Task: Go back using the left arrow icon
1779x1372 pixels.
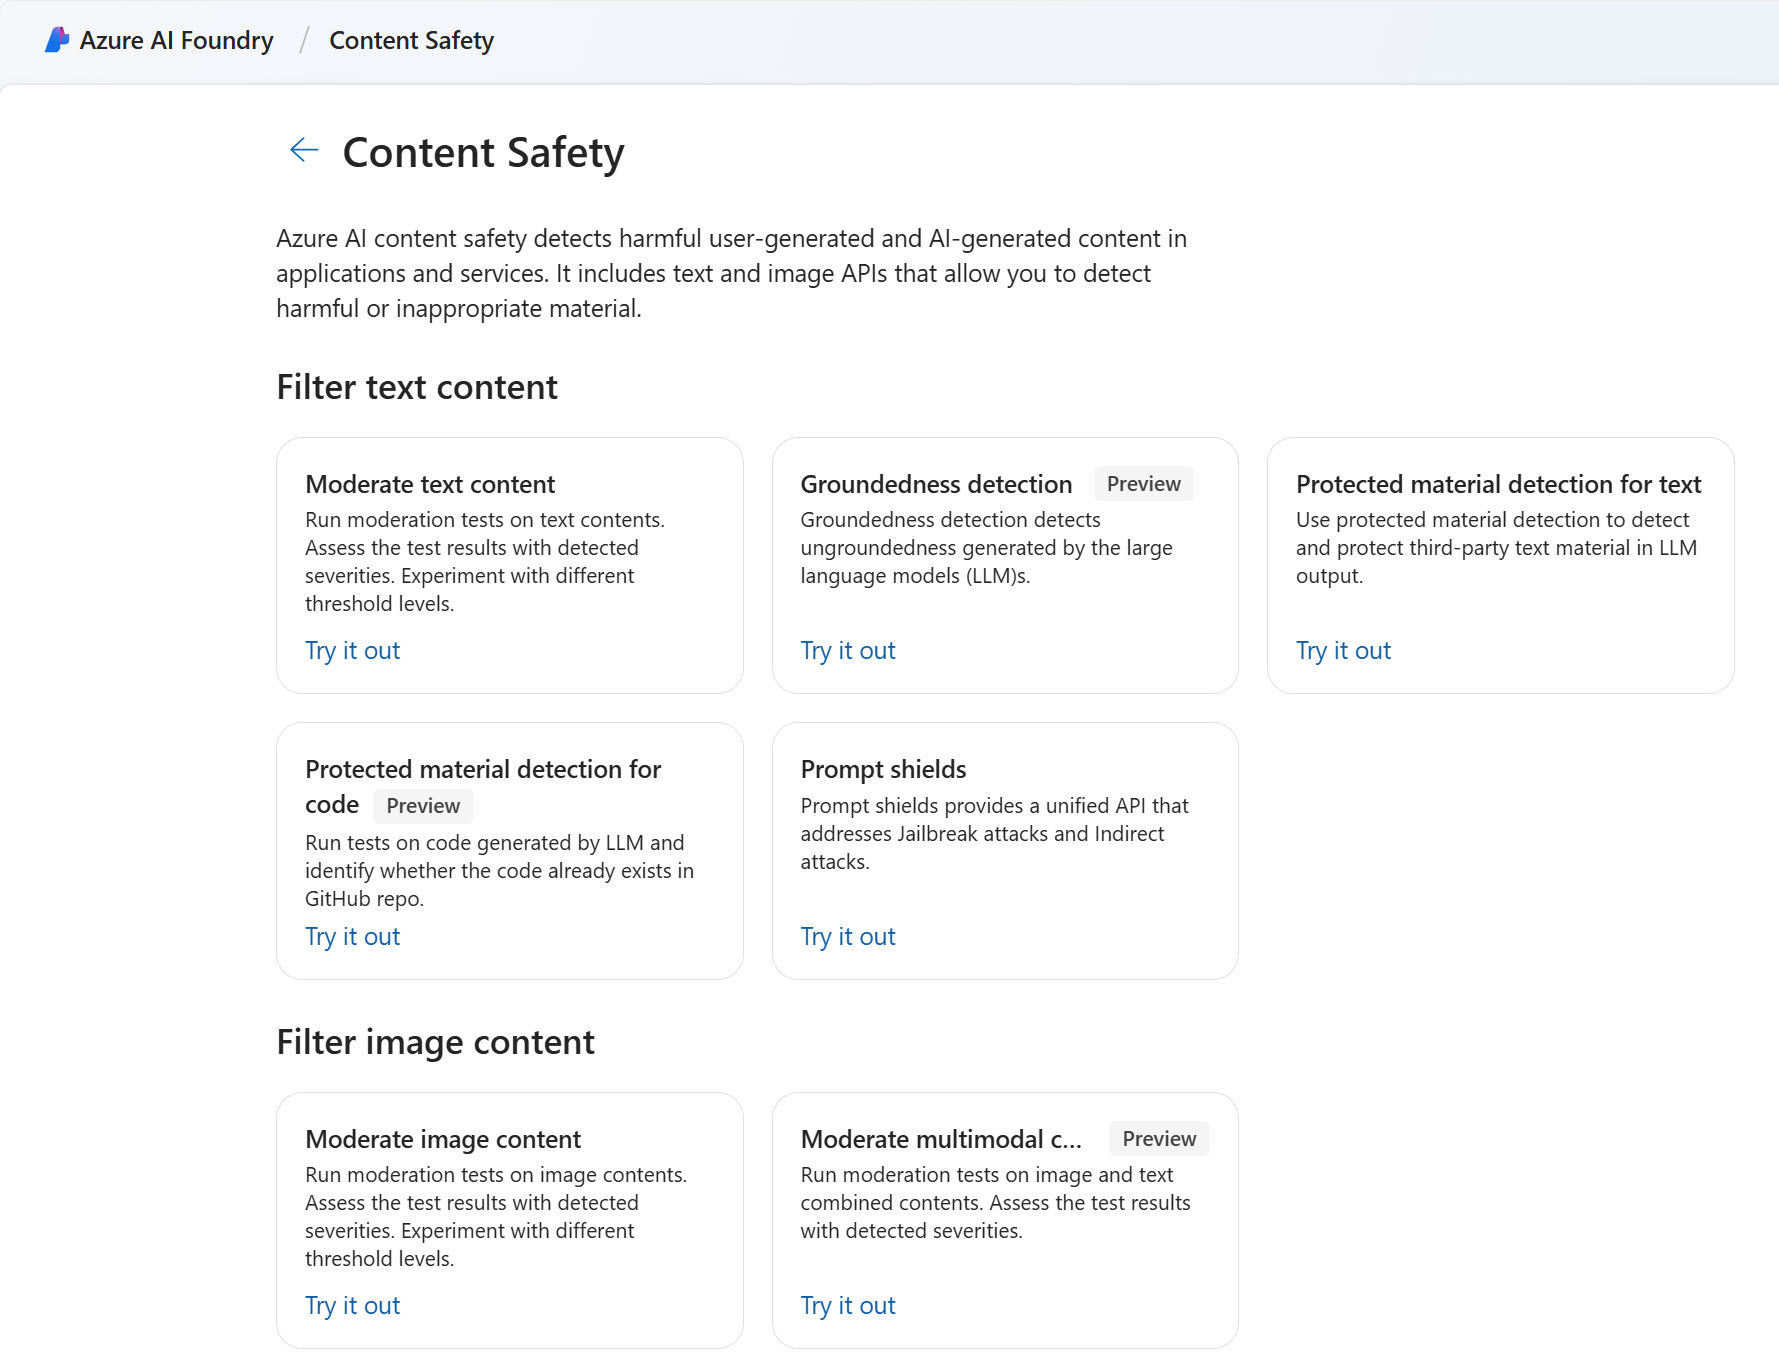Action: tap(304, 150)
